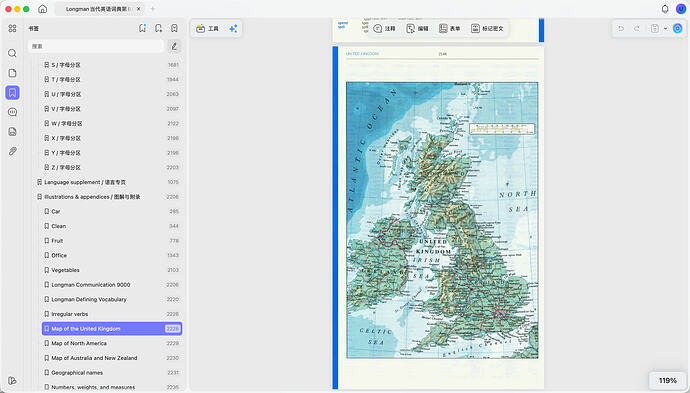Select the Longman document tab

click(99, 9)
